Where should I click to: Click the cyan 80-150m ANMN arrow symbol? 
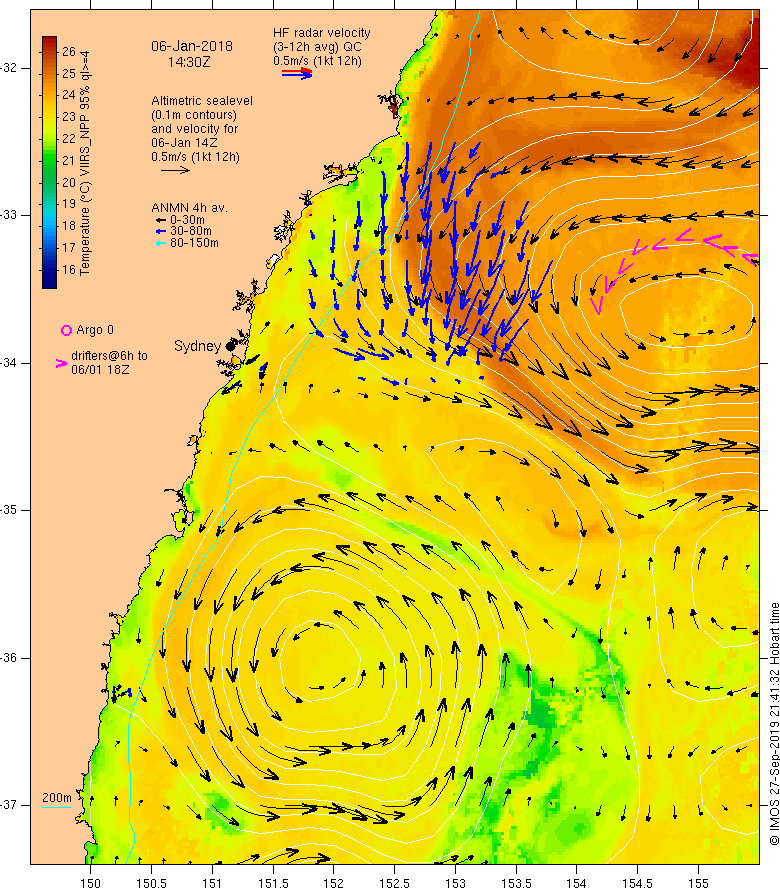(x=161, y=244)
